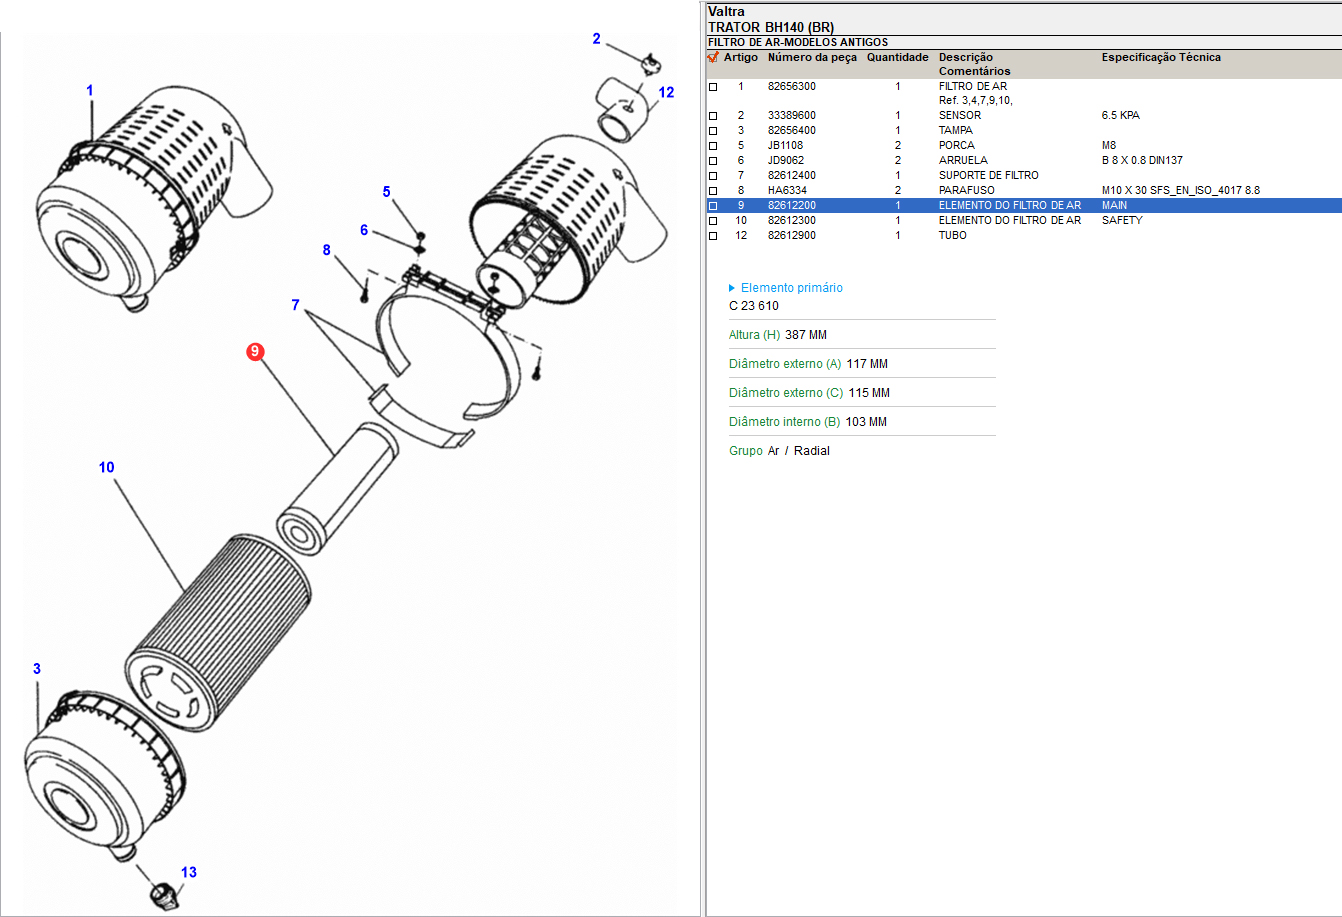Tick the checkbox for the SENSOR row
This screenshot has height=917, width=1342.
pyautogui.click(x=713, y=116)
